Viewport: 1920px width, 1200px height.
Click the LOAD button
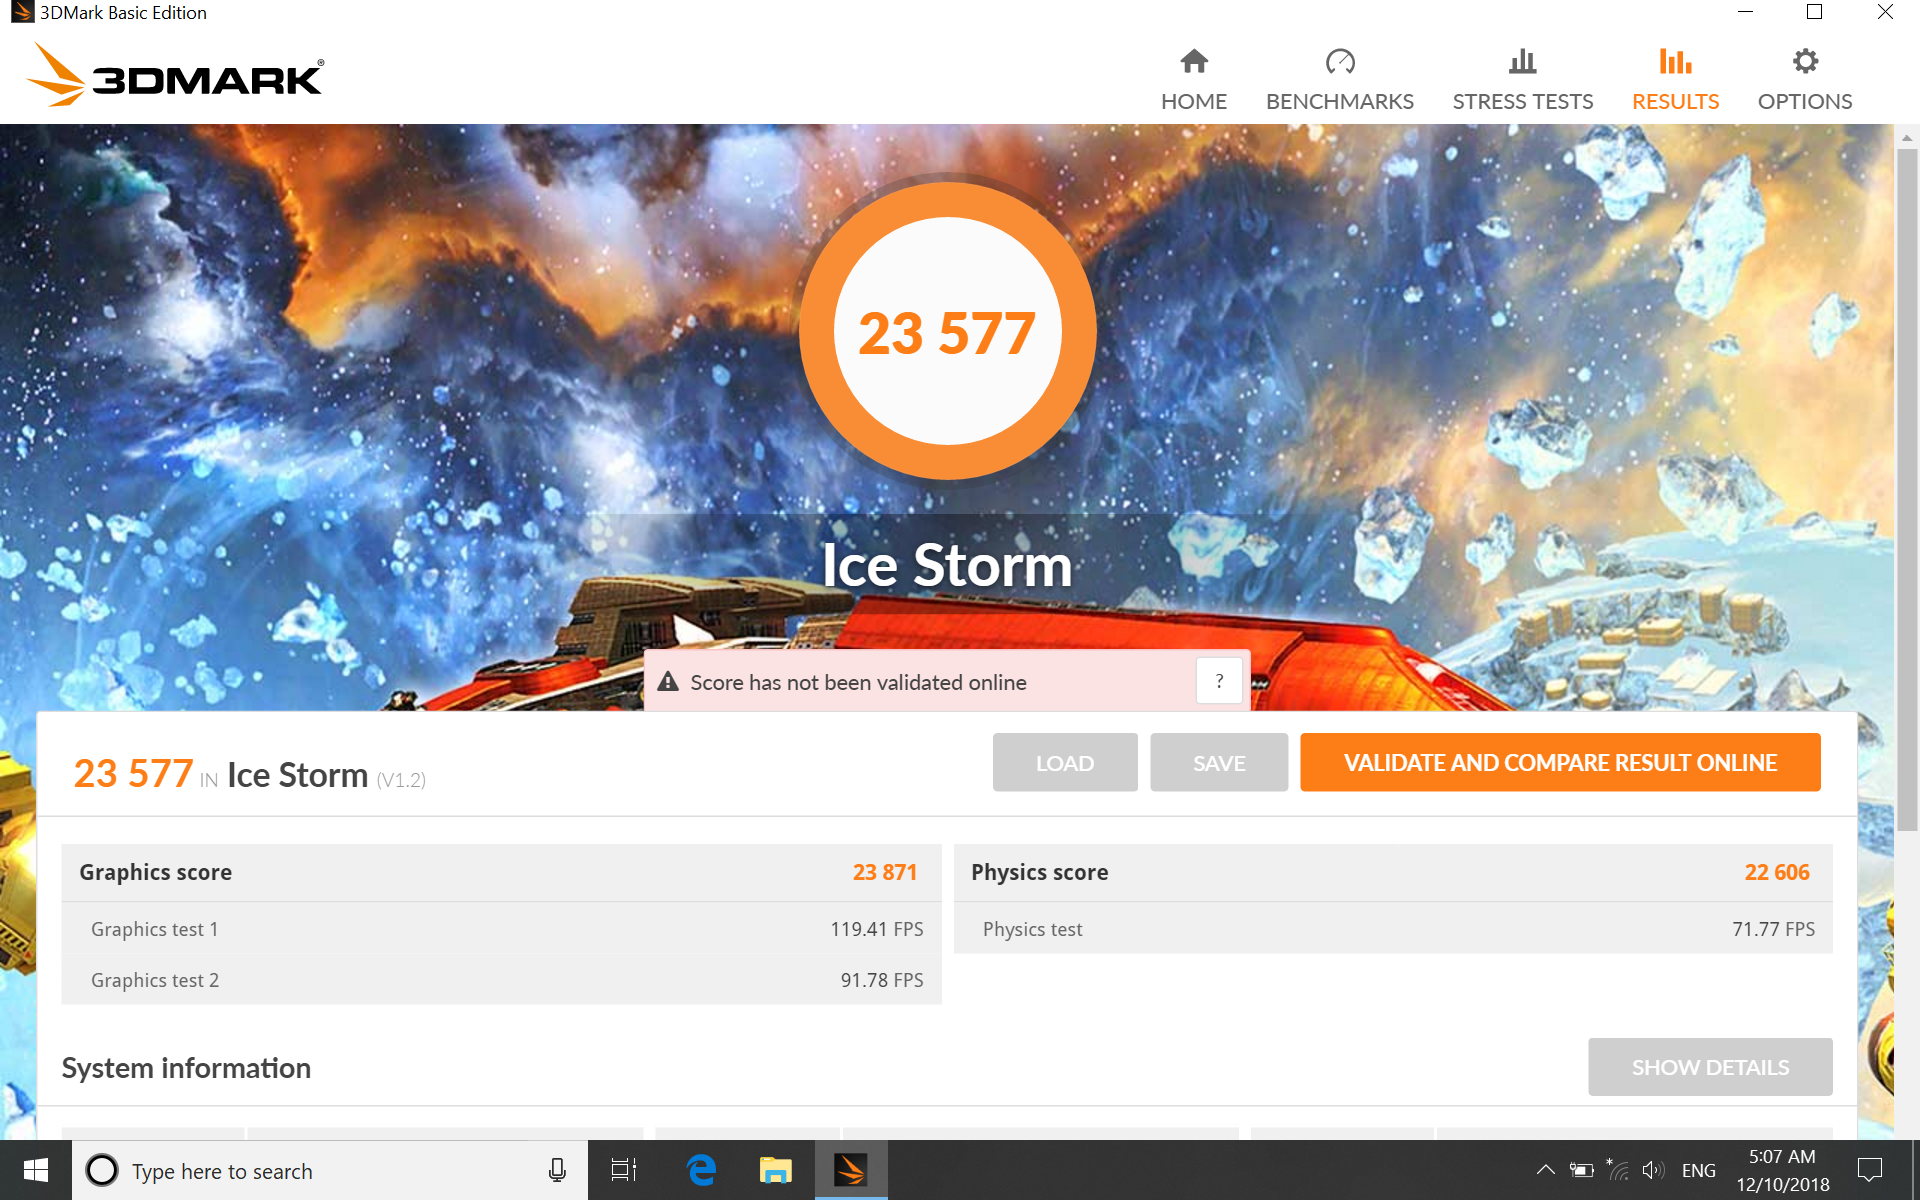pyautogui.click(x=1065, y=763)
